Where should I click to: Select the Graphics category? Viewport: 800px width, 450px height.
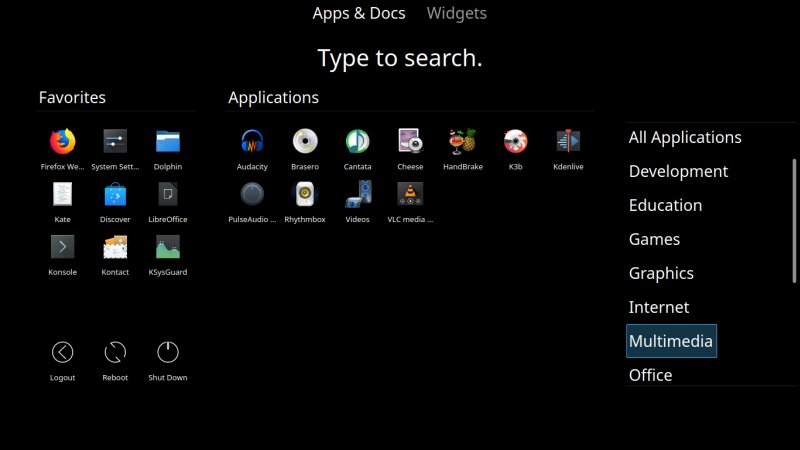(661, 273)
